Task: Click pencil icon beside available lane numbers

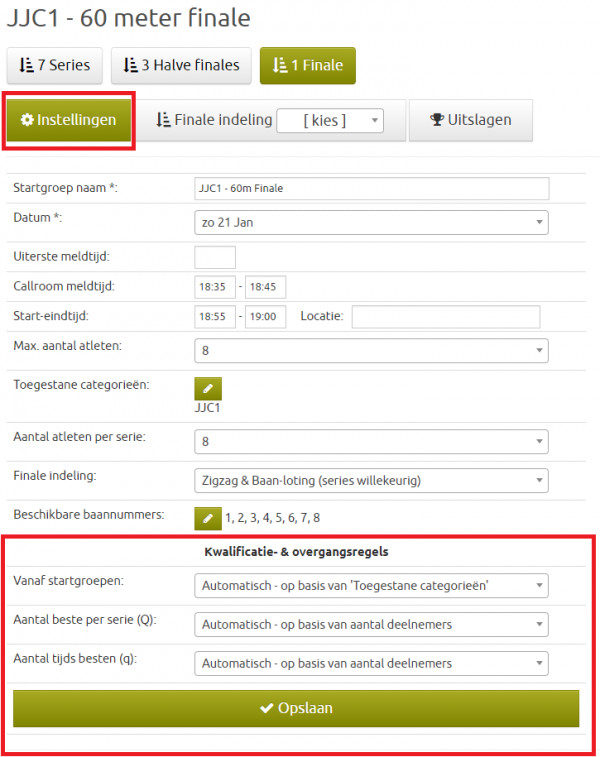Action: click(x=208, y=517)
